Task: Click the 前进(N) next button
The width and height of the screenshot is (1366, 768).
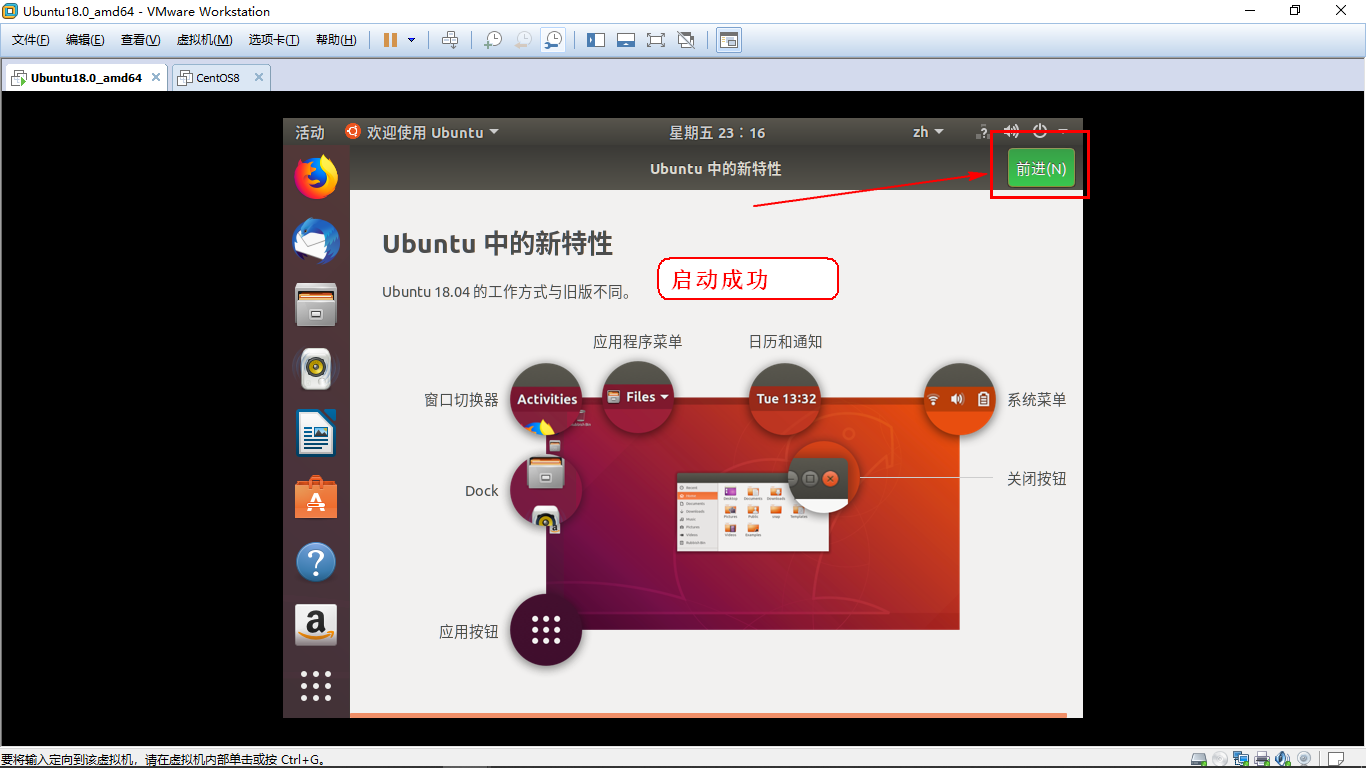Action: pos(1041,169)
